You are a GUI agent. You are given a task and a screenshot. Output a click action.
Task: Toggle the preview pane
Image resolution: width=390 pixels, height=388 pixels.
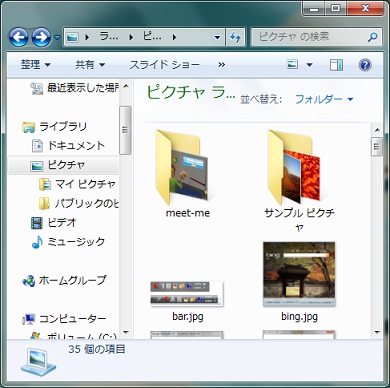(336, 65)
